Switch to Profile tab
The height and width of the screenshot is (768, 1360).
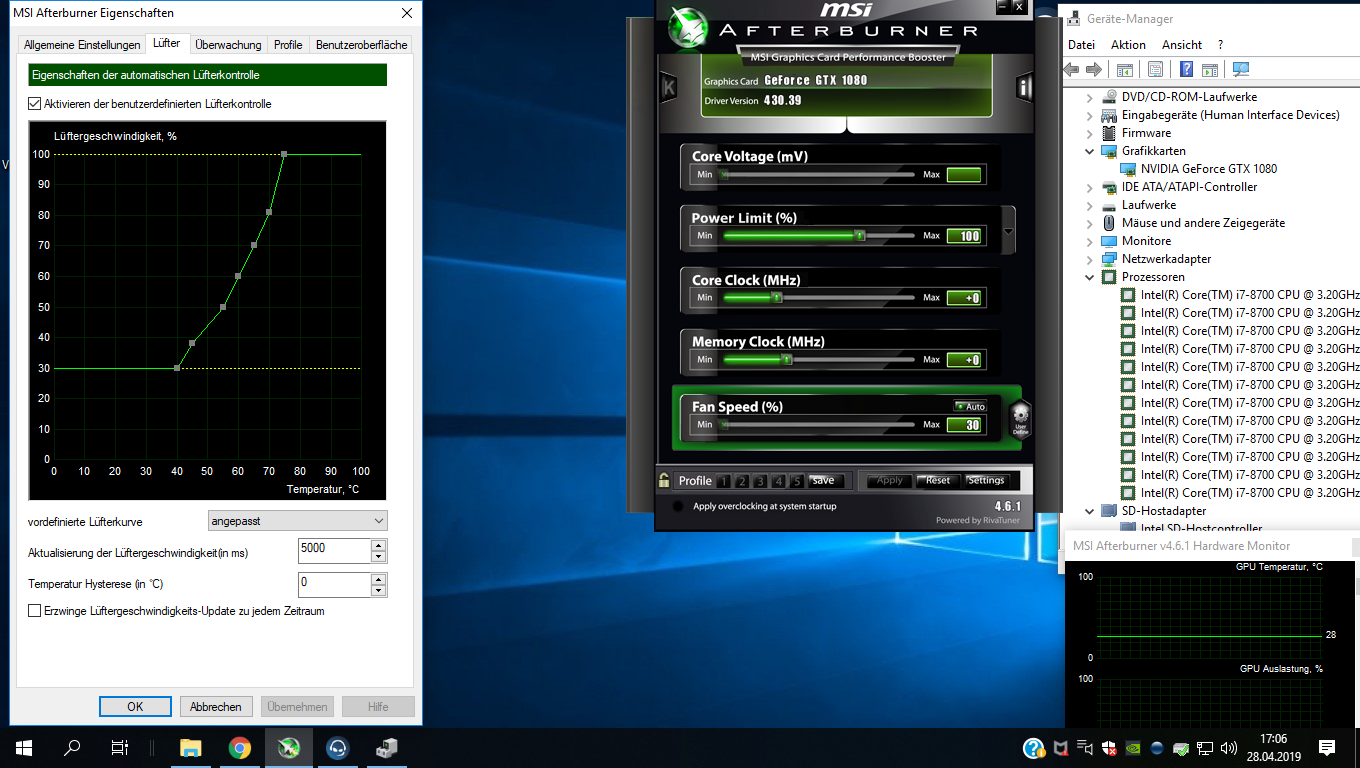click(288, 45)
